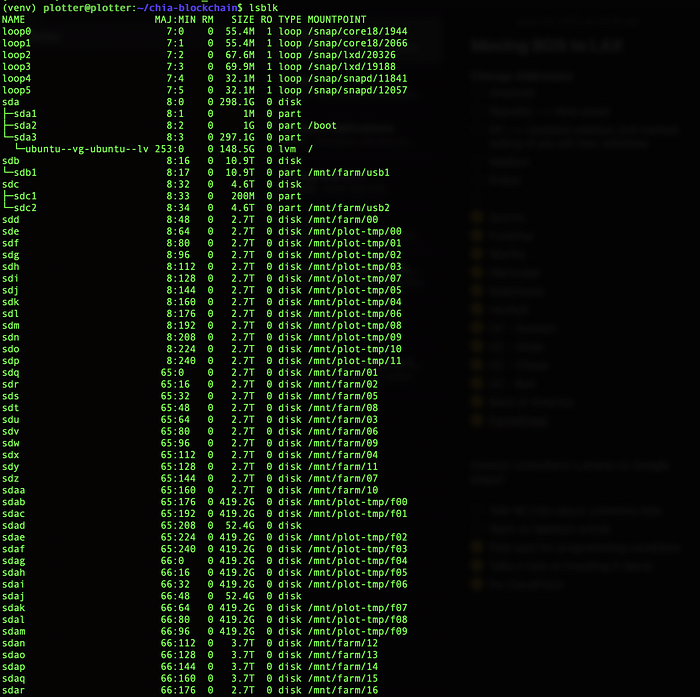Select the sdc1 partition name

[25, 196]
